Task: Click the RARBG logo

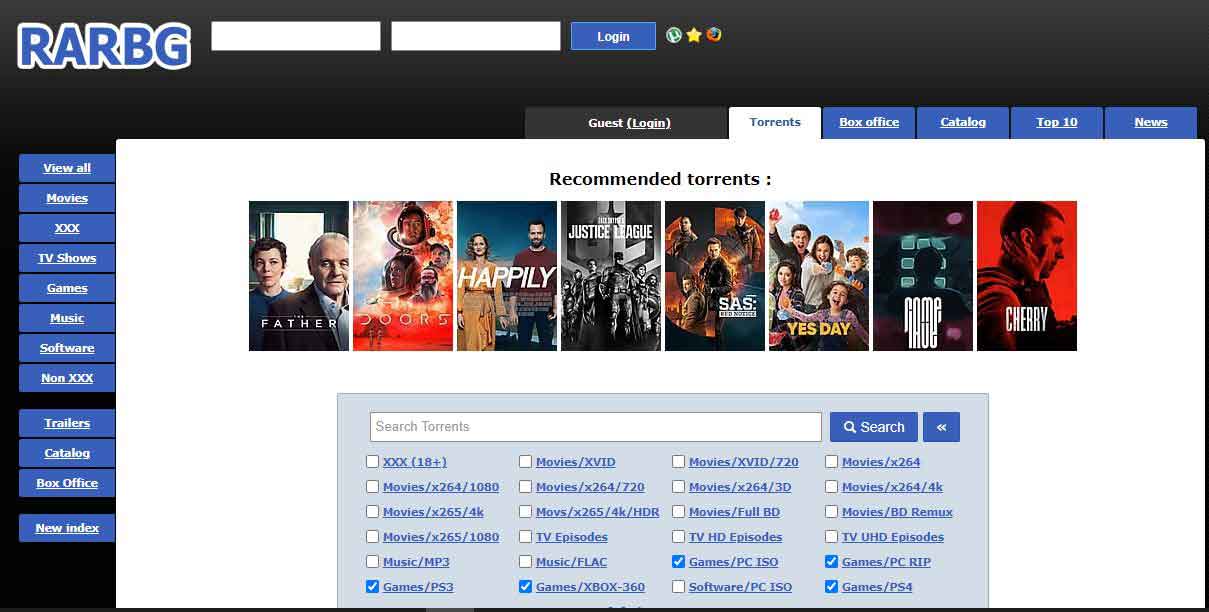Action: pos(104,46)
